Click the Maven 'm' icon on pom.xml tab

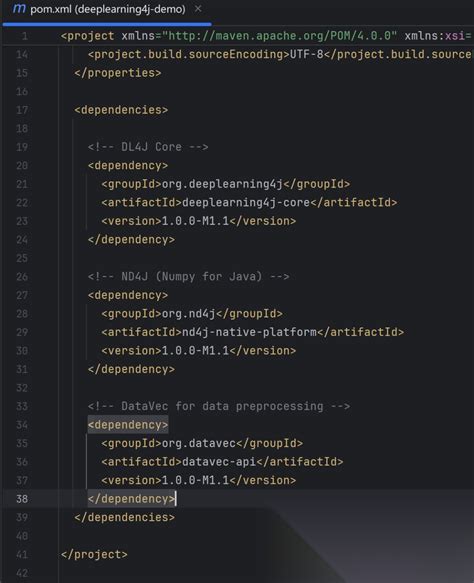tap(19, 8)
